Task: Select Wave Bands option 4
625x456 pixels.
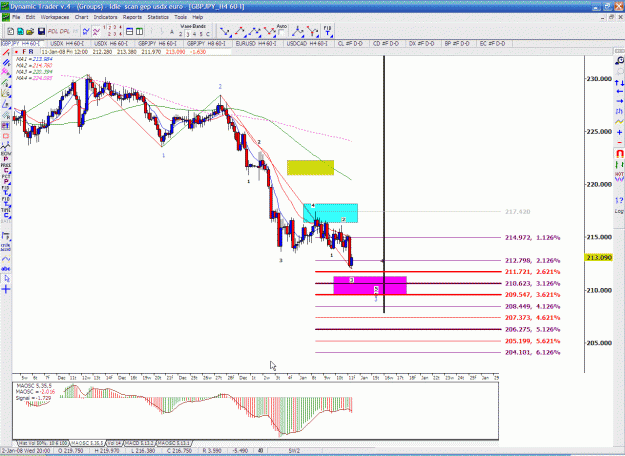Action: 195,34
